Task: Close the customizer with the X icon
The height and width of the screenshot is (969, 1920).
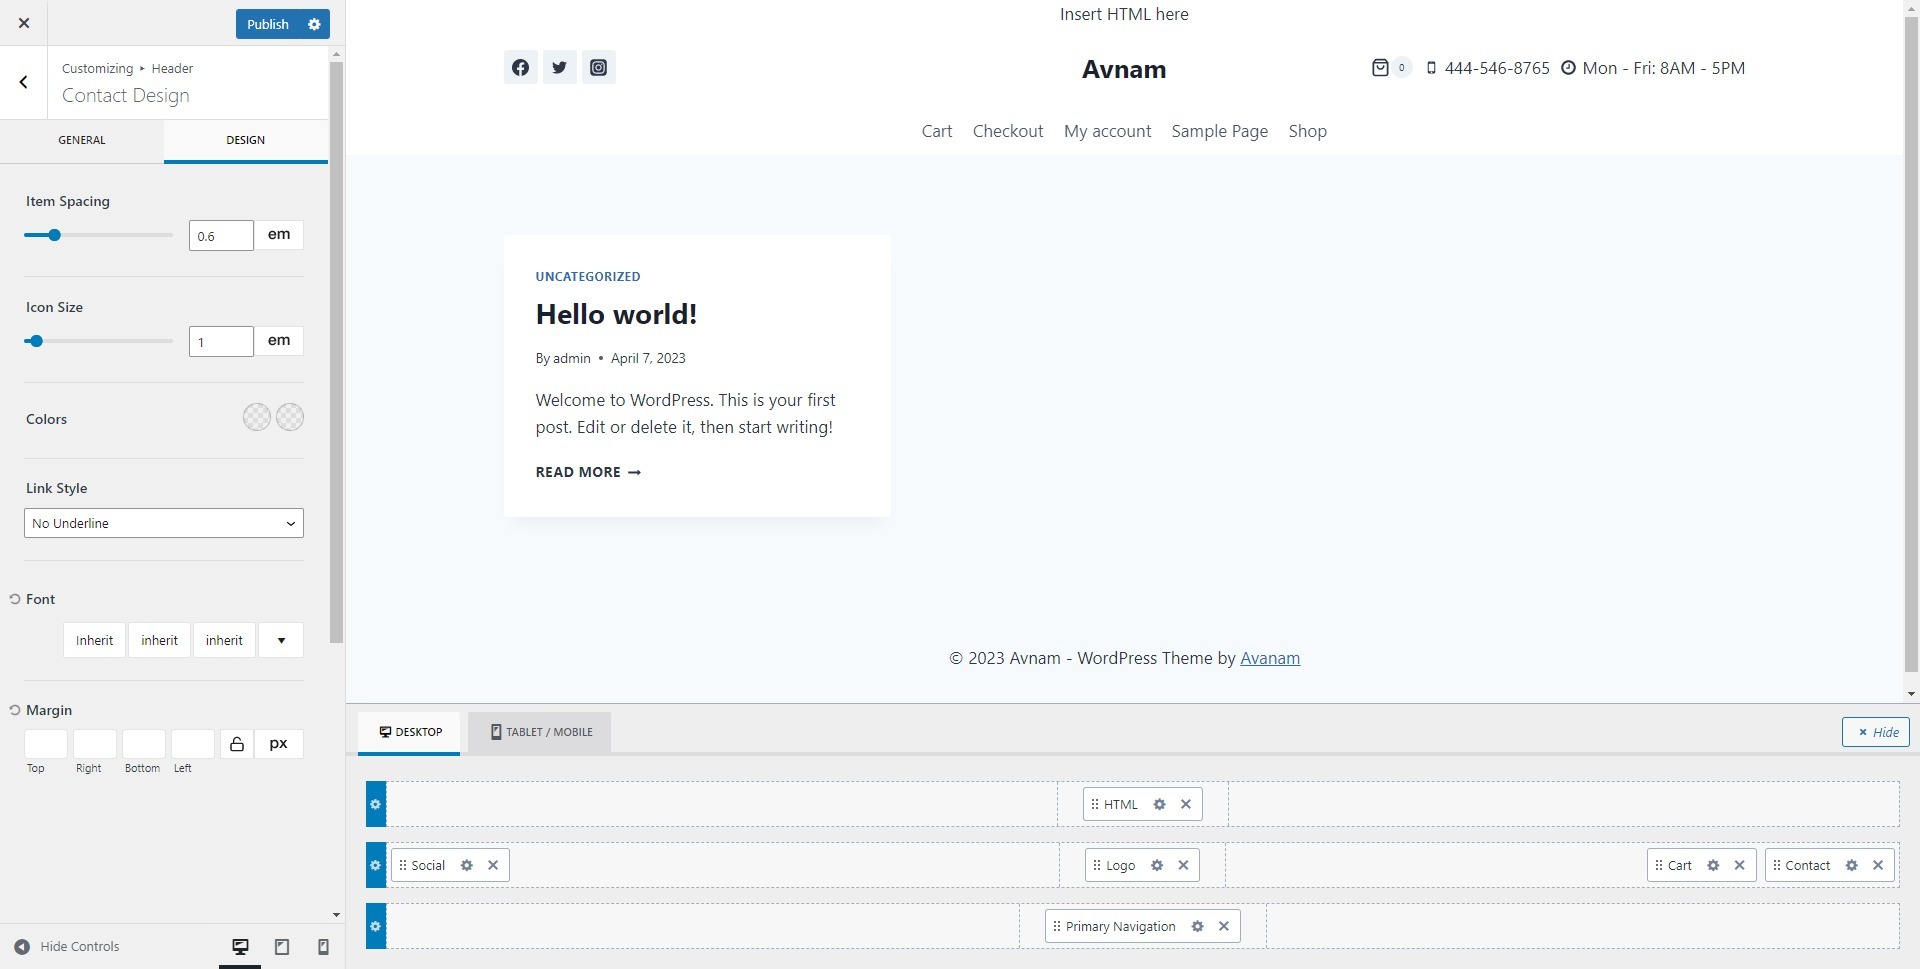Action: [24, 23]
